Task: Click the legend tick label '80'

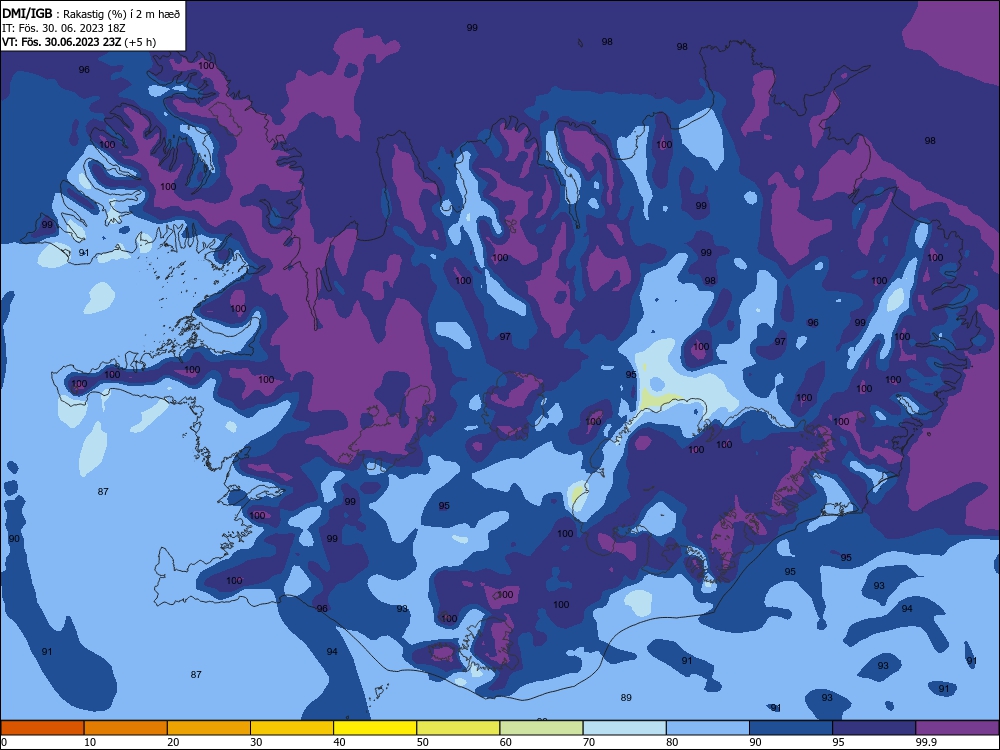Action: click(x=672, y=742)
